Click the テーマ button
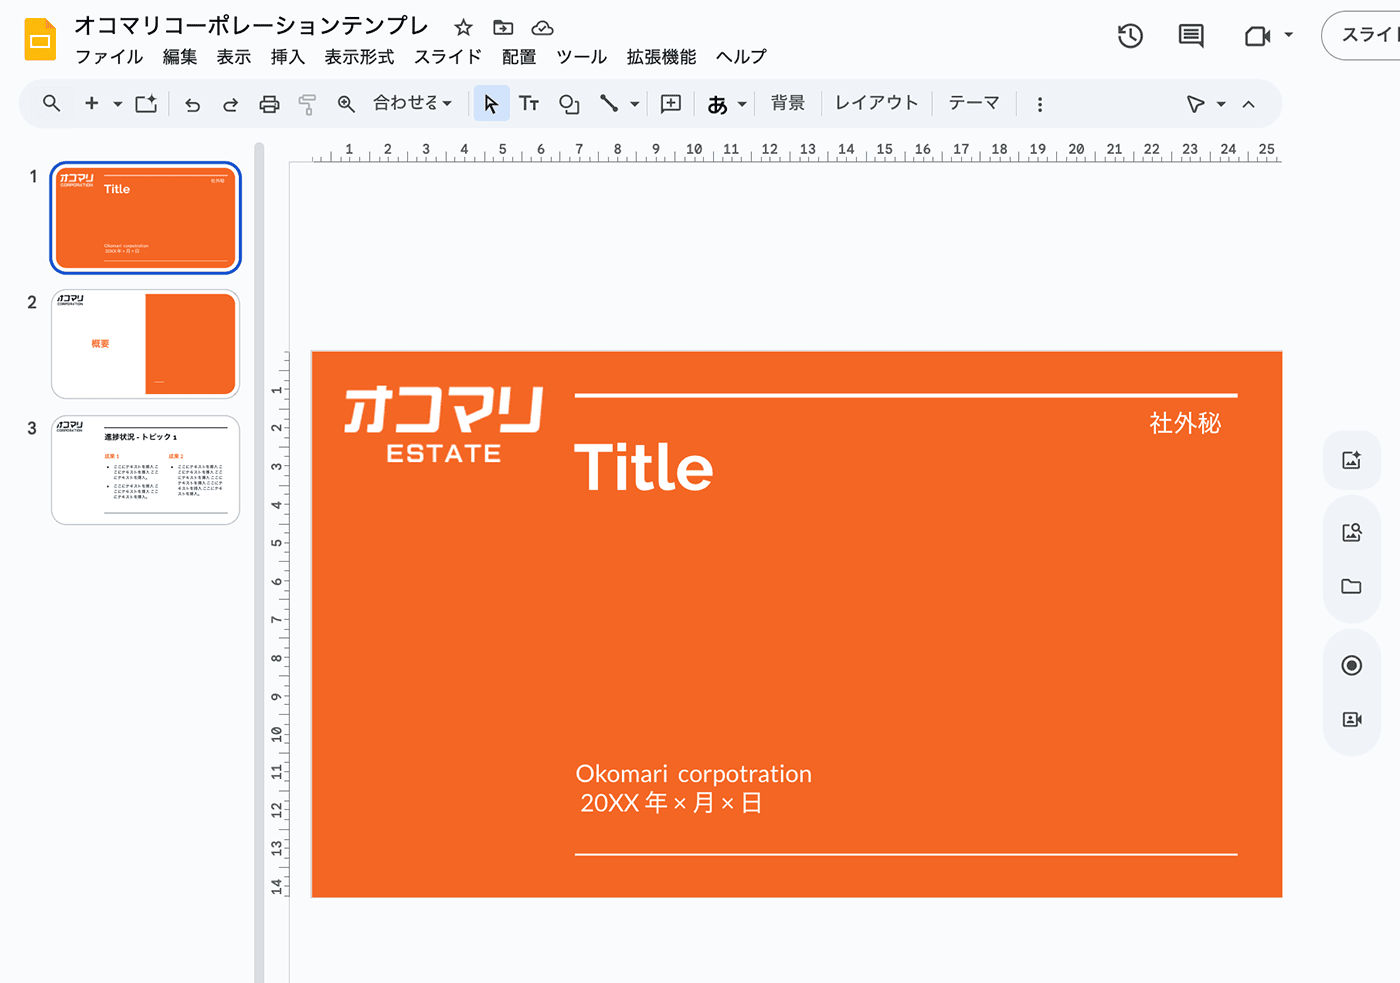The height and width of the screenshot is (983, 1400). [973, 103]
